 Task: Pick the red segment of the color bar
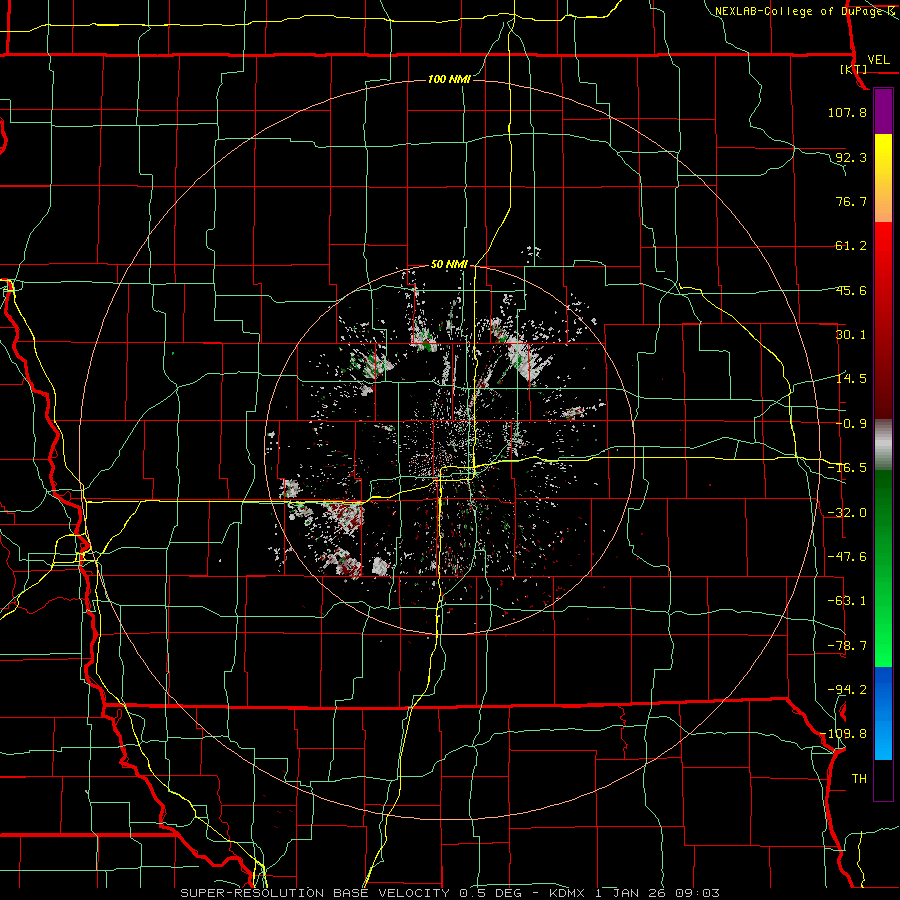pyautogui.click(x=883, y=321)
